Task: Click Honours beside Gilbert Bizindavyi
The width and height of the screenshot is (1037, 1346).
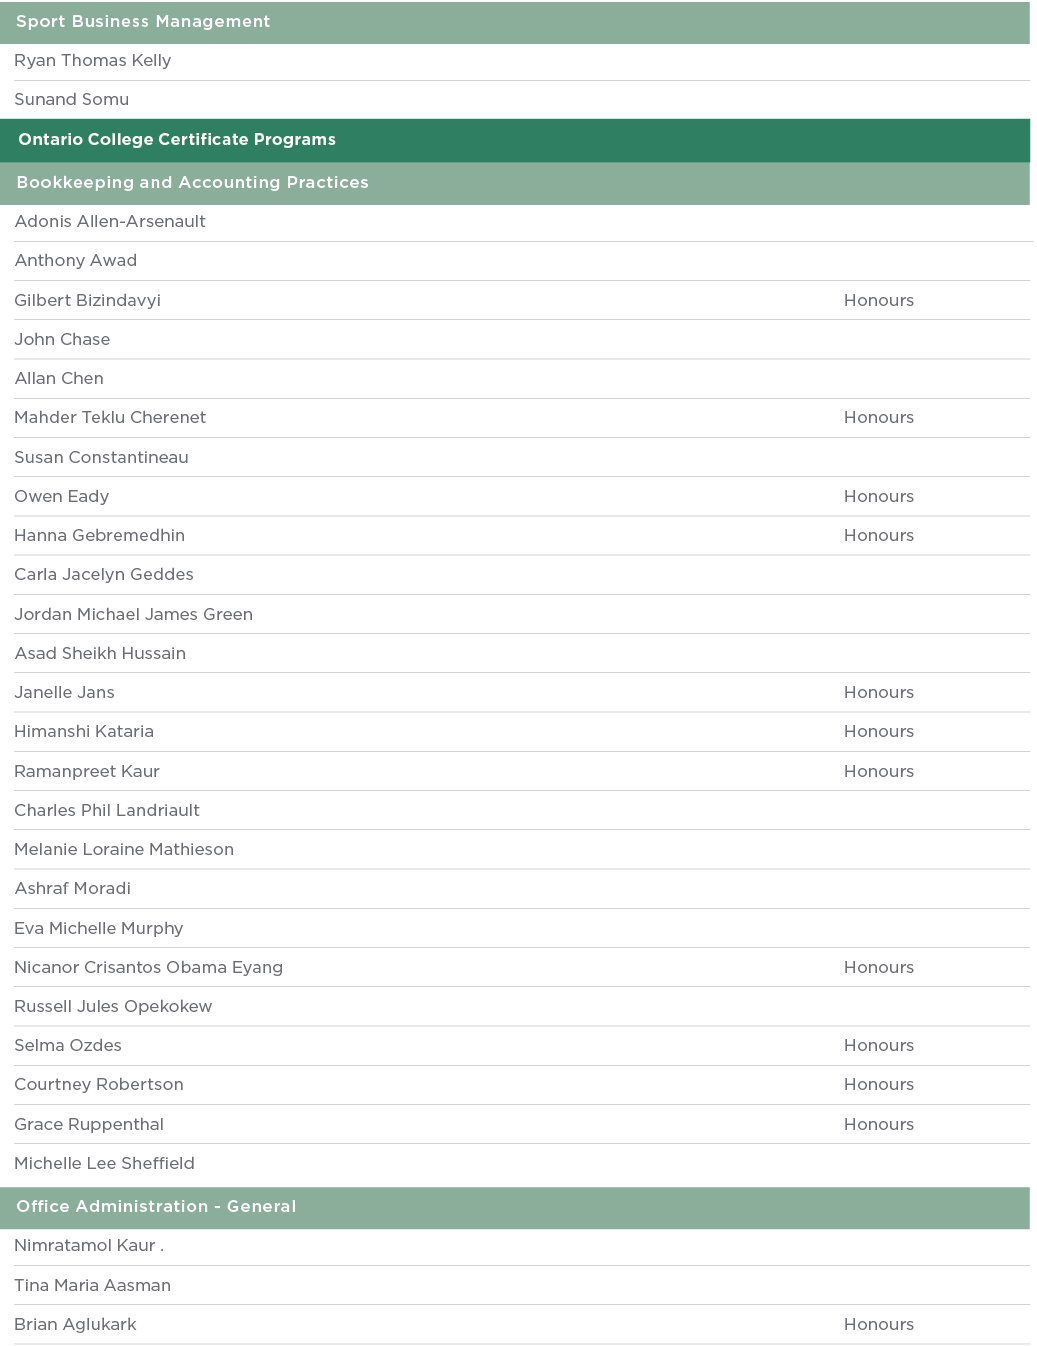Action: pyautogui.click(x=878, y=301)
